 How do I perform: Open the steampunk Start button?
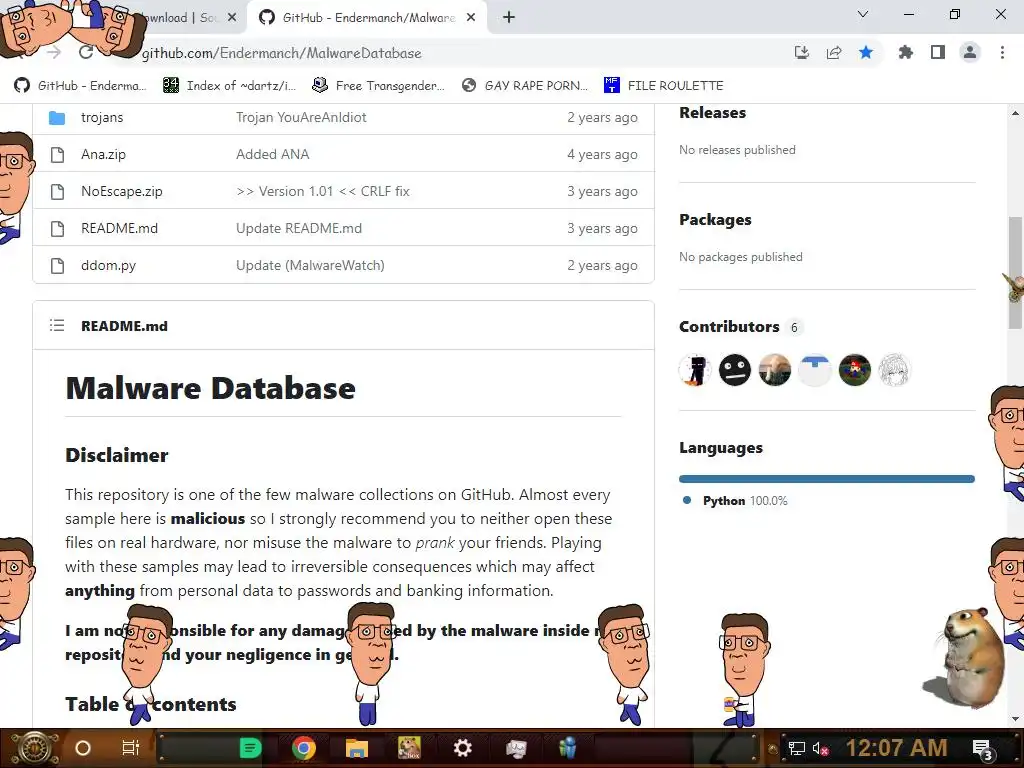pyautogui.click(x=34, y=748)
